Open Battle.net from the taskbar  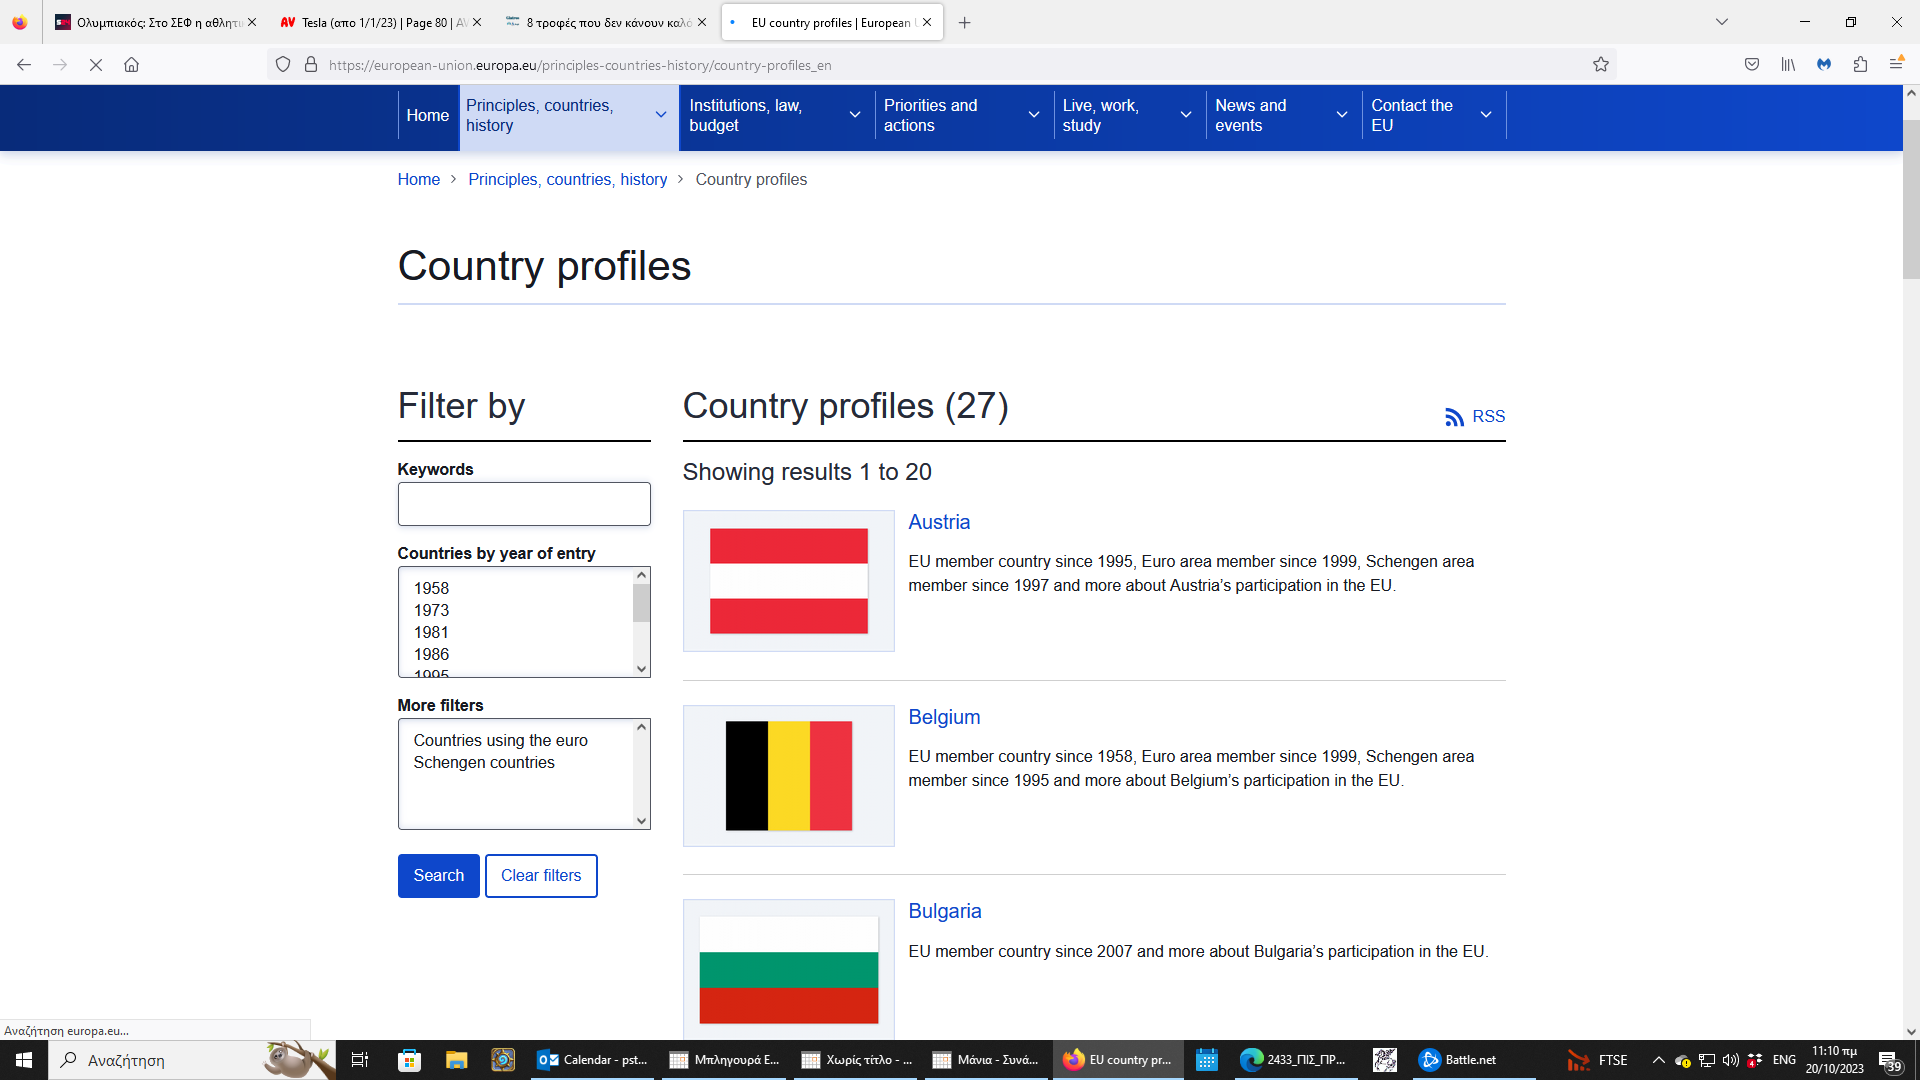point(1458,1060)
